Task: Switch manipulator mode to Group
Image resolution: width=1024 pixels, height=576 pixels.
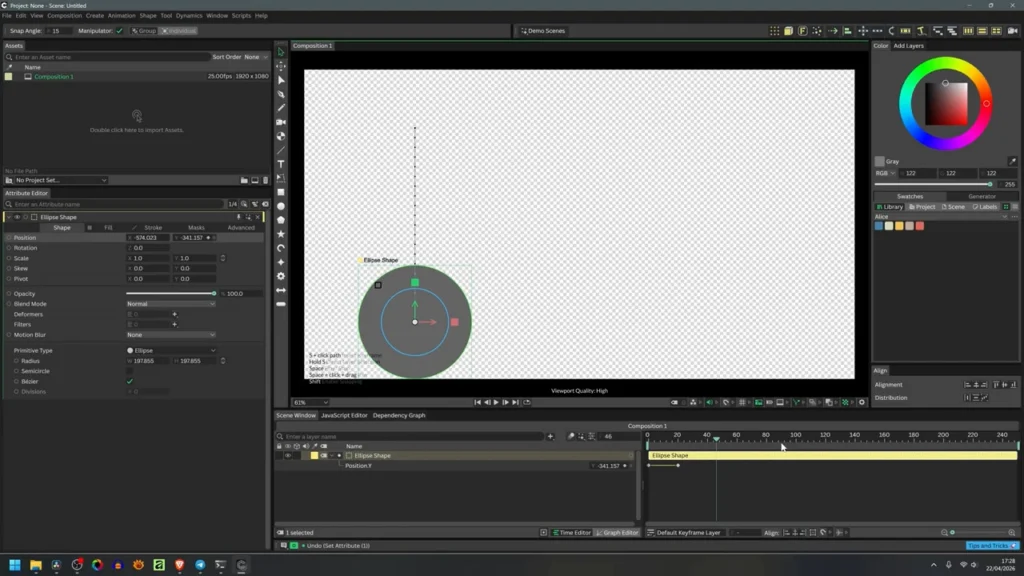Action: [144, 31]
